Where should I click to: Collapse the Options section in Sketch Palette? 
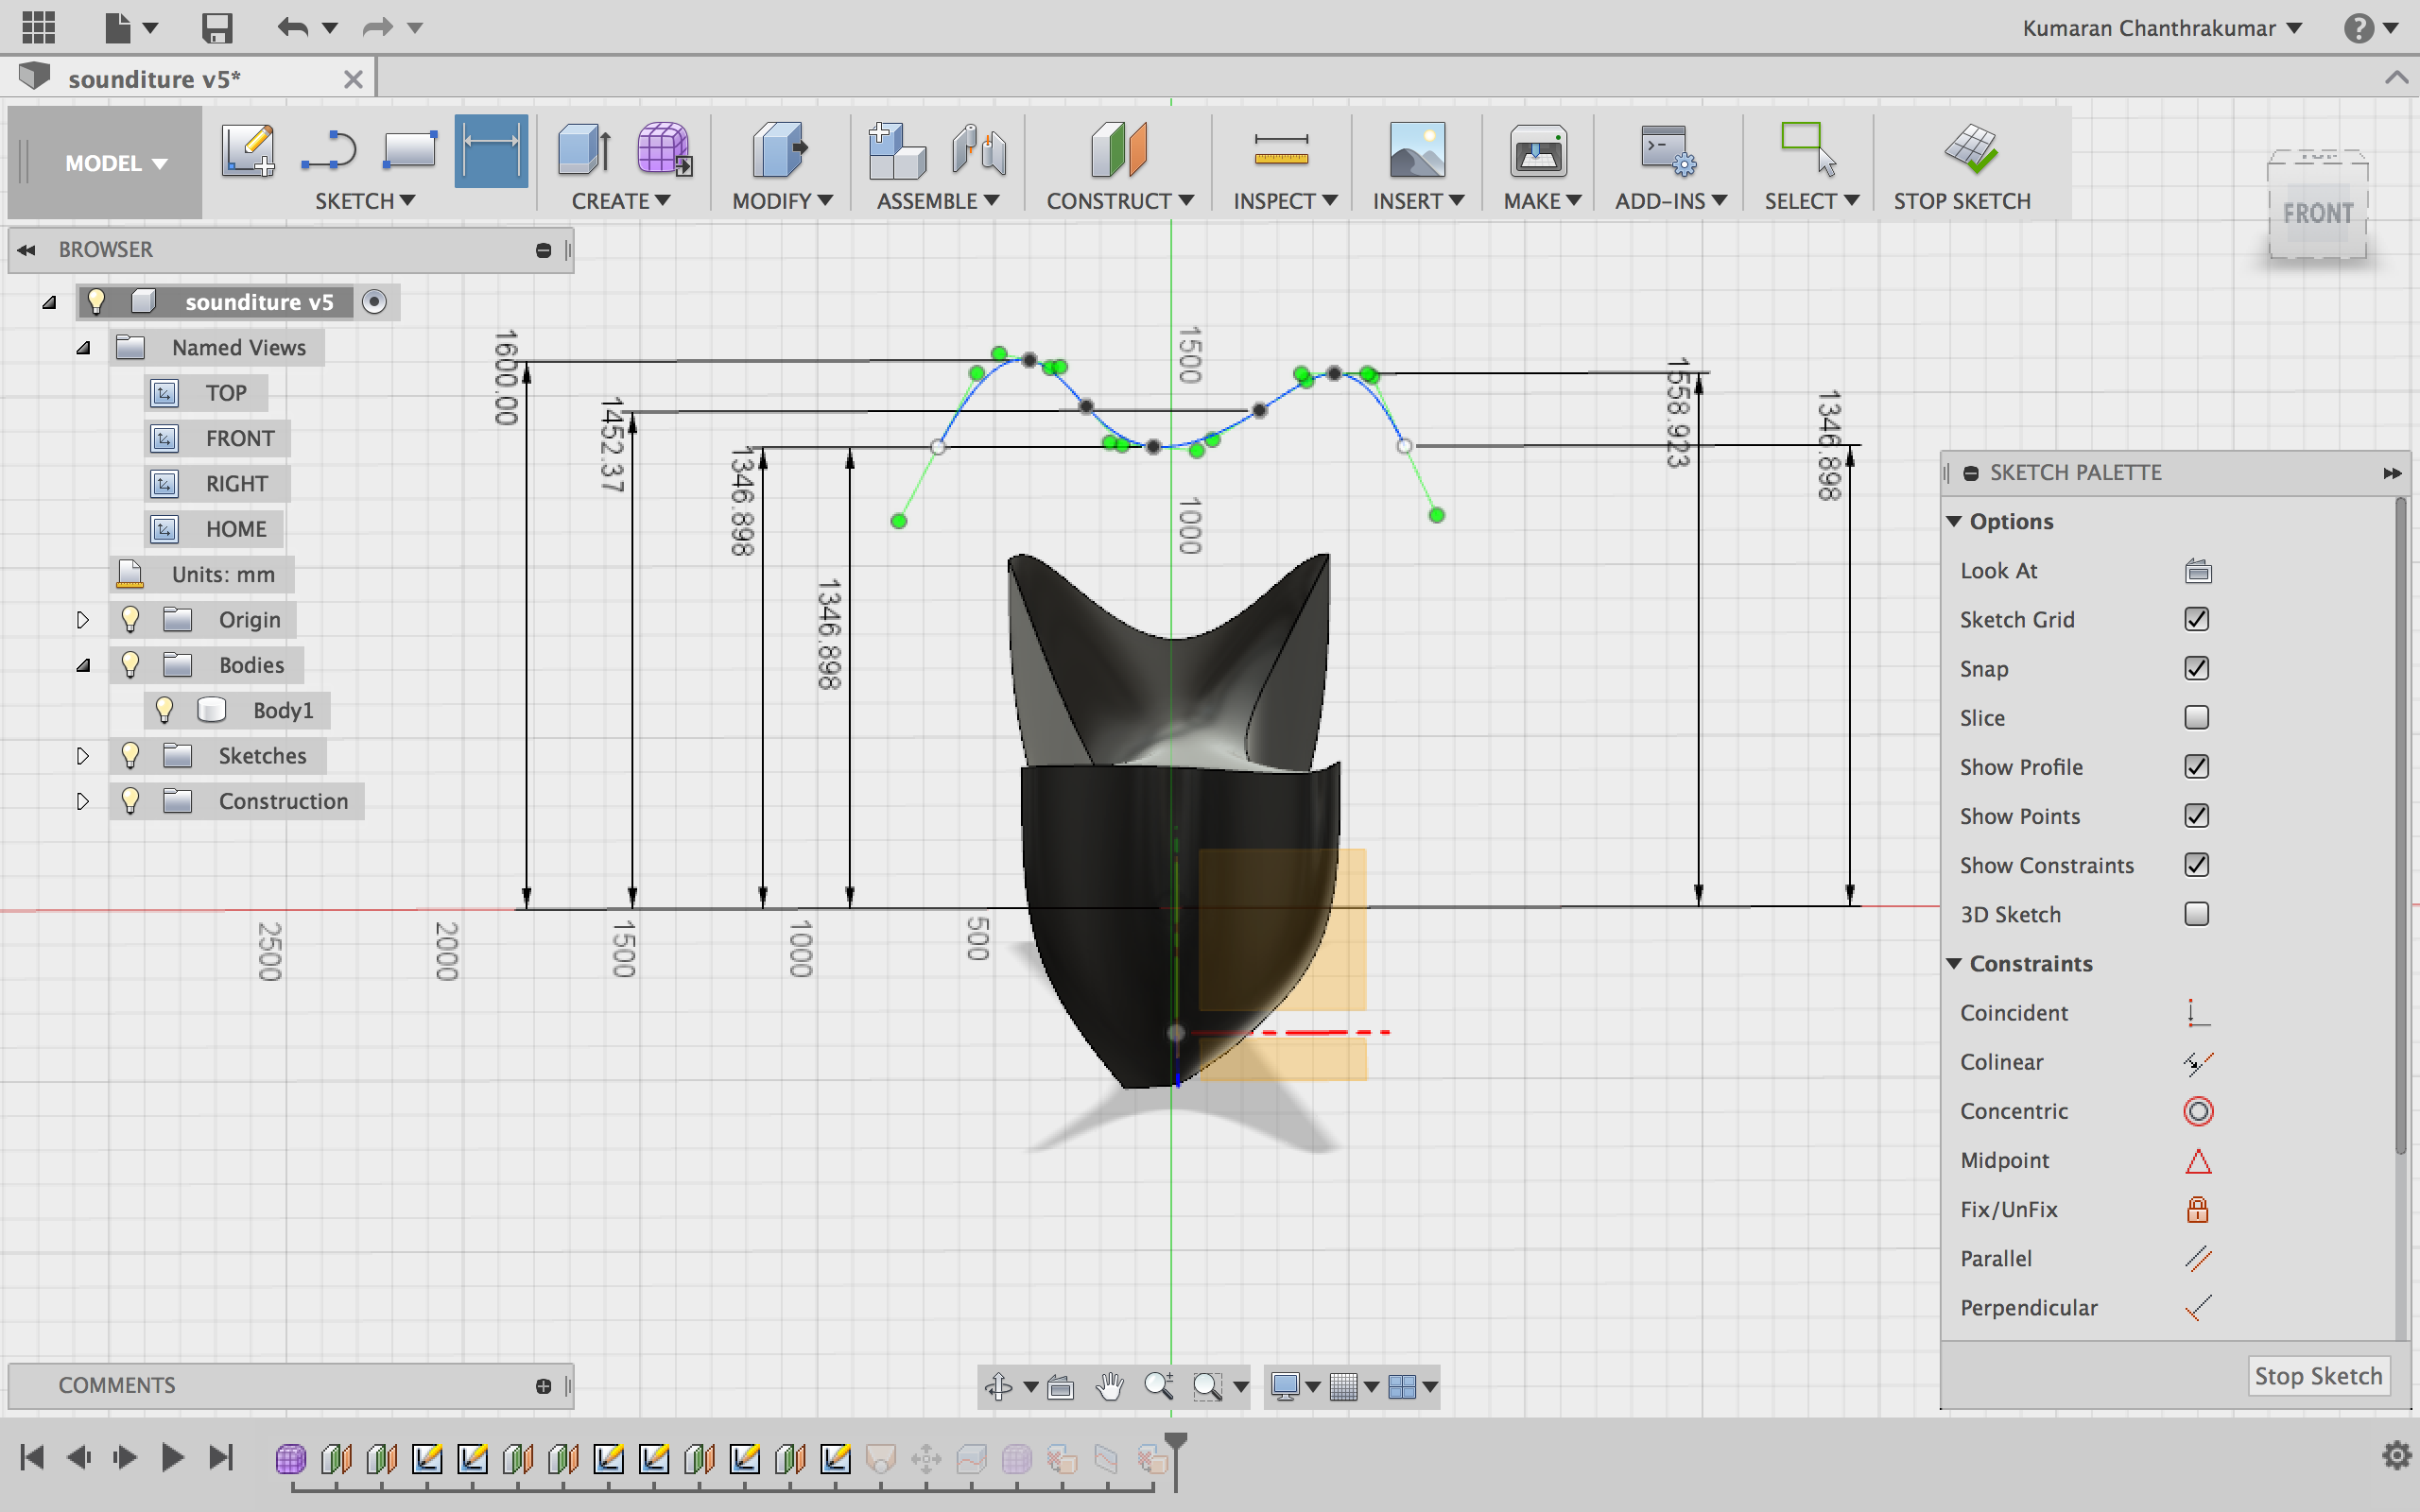click(x=1954, y=522)
